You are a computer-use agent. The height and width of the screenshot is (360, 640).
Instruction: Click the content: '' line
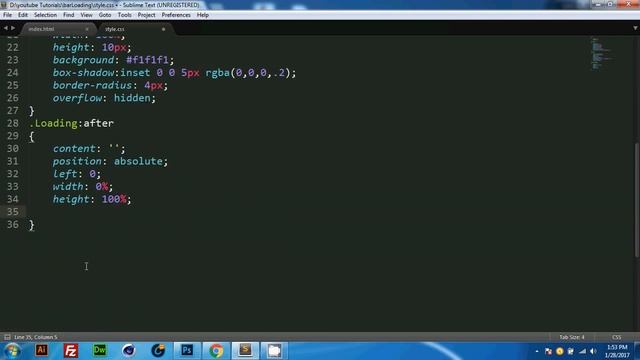coord(89,149)
